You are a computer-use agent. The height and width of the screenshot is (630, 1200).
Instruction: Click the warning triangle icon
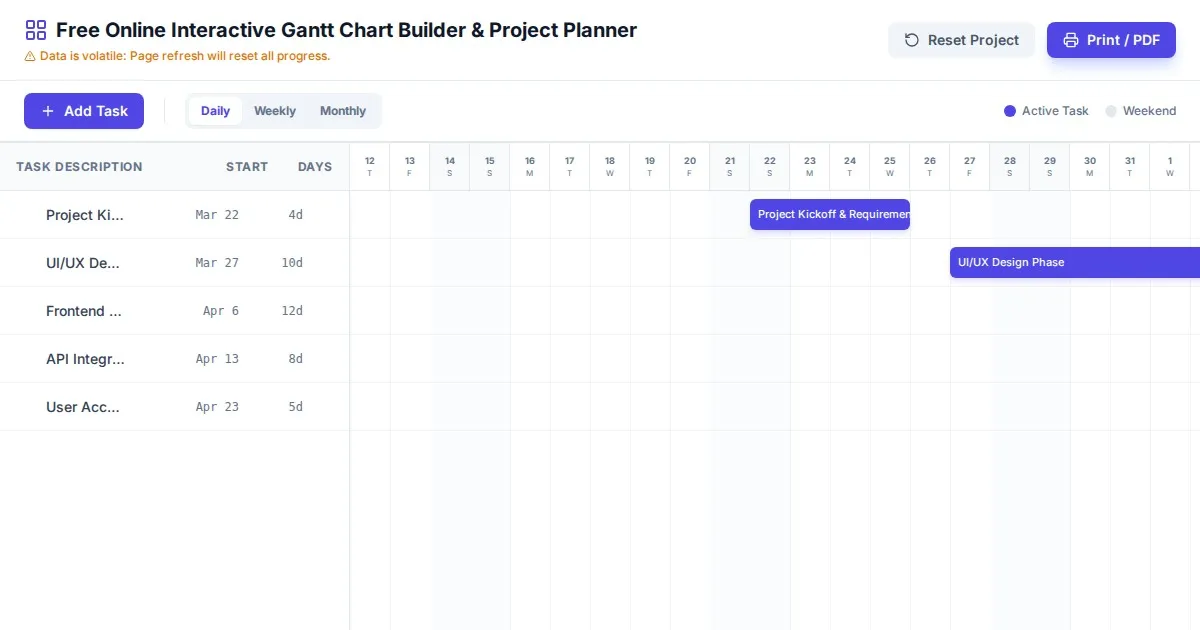point(30,56)
